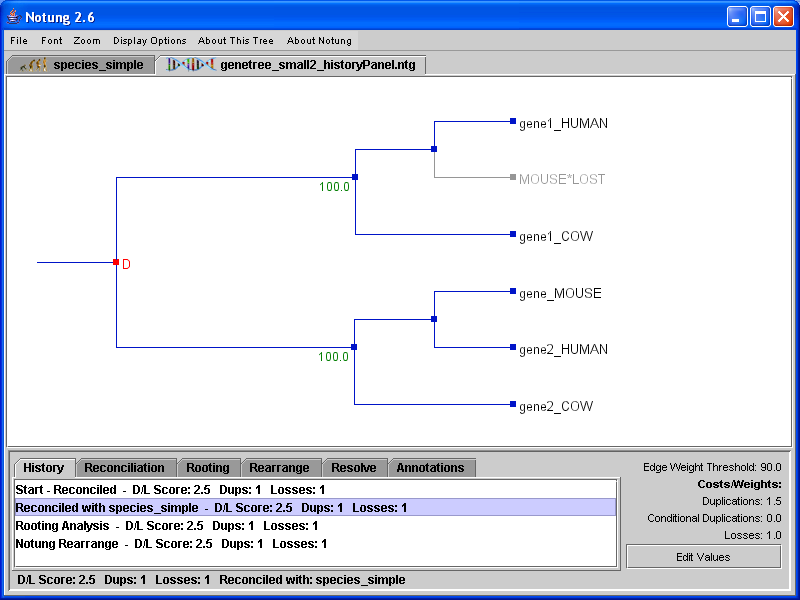Open the File menu
This screenshot has height=600, width=800.
click(19, 41)
